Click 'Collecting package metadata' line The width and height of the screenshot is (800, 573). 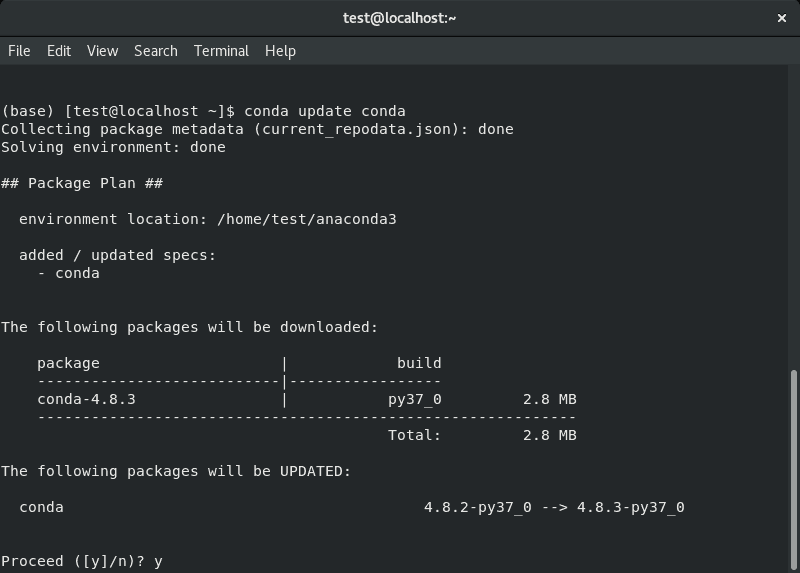pos(257,129)
